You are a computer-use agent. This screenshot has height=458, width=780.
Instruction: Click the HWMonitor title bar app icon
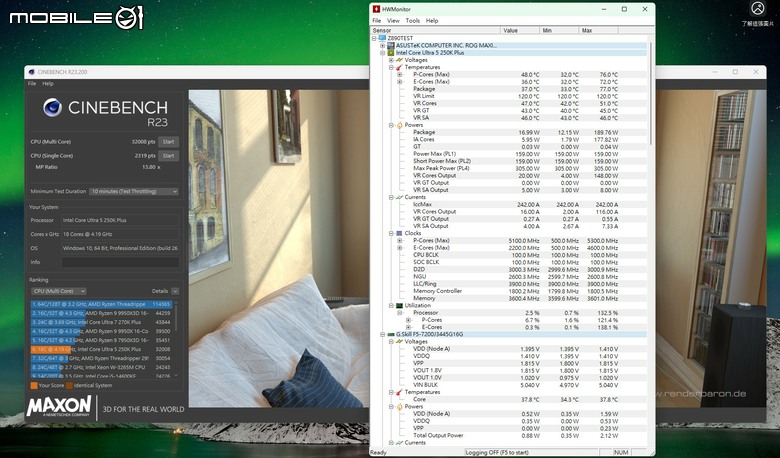pos(377,9)
